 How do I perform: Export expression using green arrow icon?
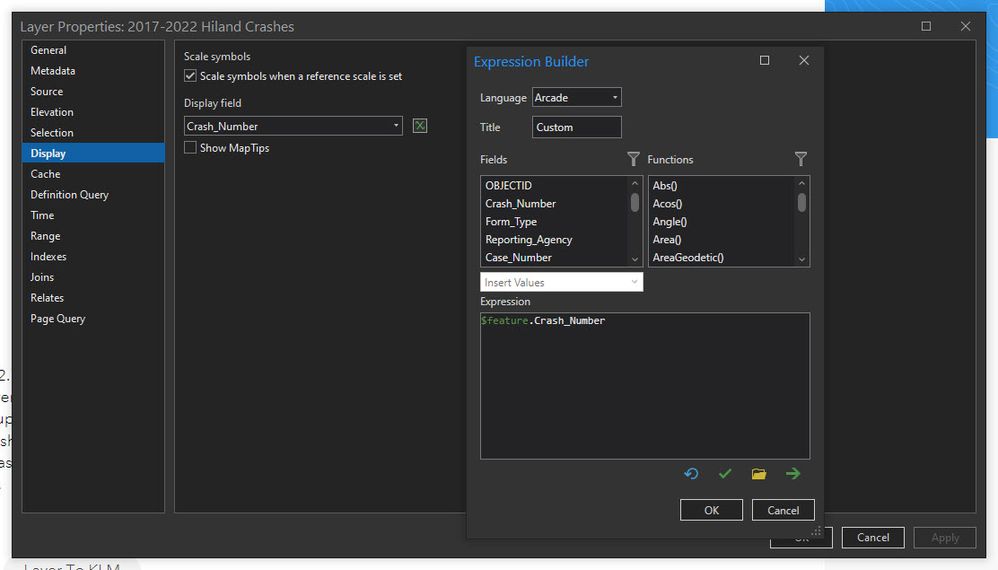pyautogui.click(x=792, y=474)
